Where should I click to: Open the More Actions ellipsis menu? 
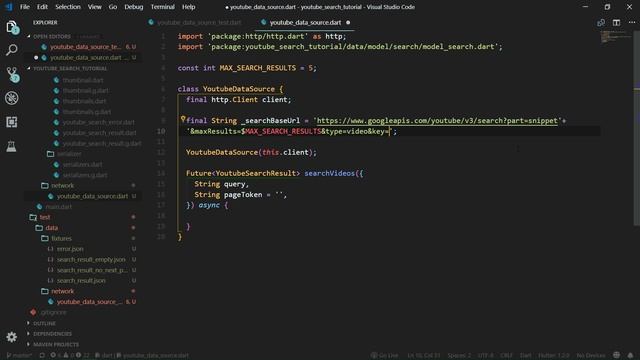pyautogui.click(x=631, y=23)
